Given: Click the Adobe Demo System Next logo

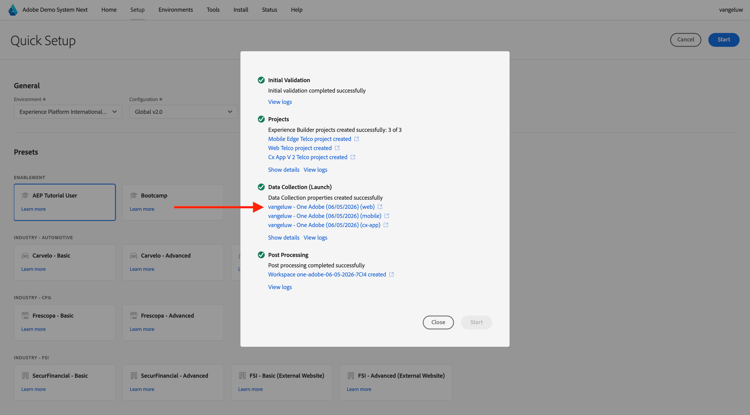Looking at the screenshot, I should pos(13,10).
